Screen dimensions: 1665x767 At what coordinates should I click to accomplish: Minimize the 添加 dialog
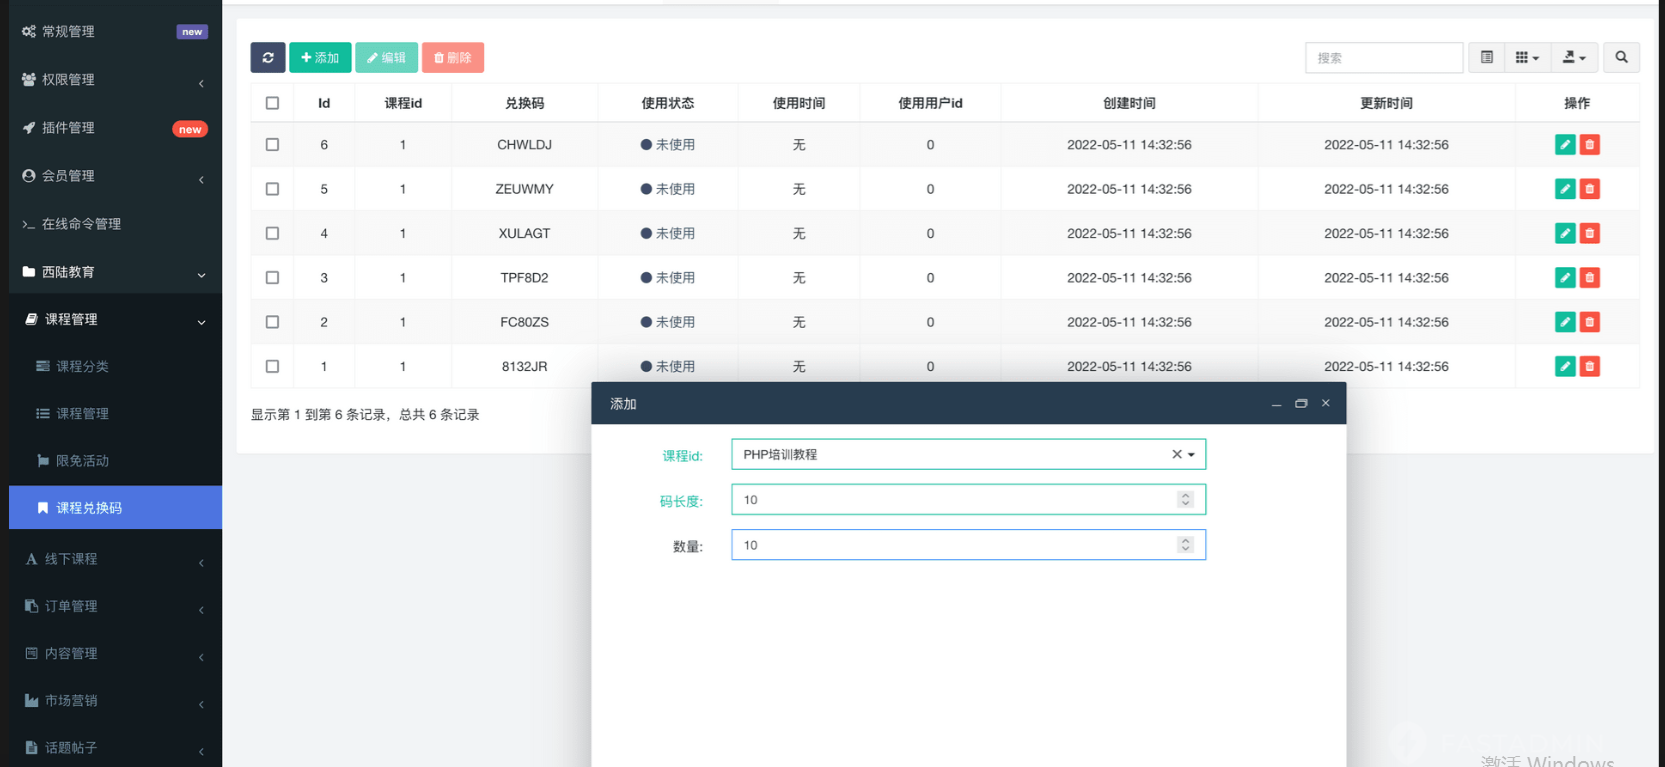click(1276, 404)
